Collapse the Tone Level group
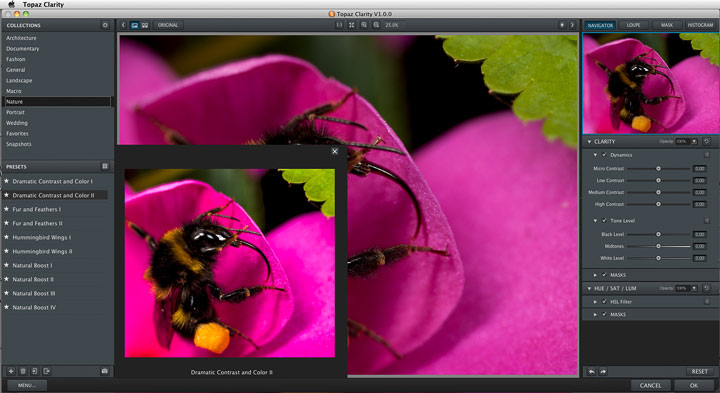720x393 pixels. (x=596, y=221)
